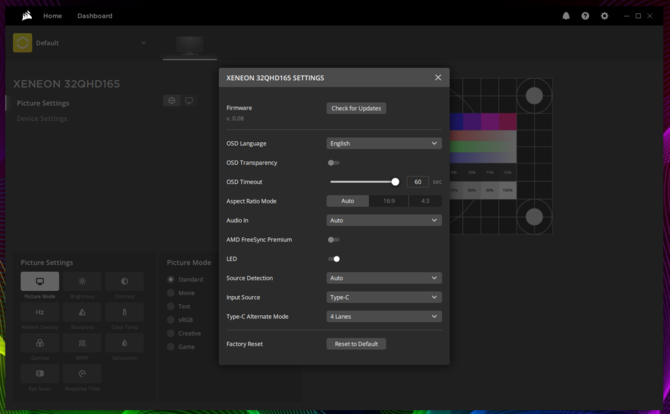Select the Sharpness tile

82,312
